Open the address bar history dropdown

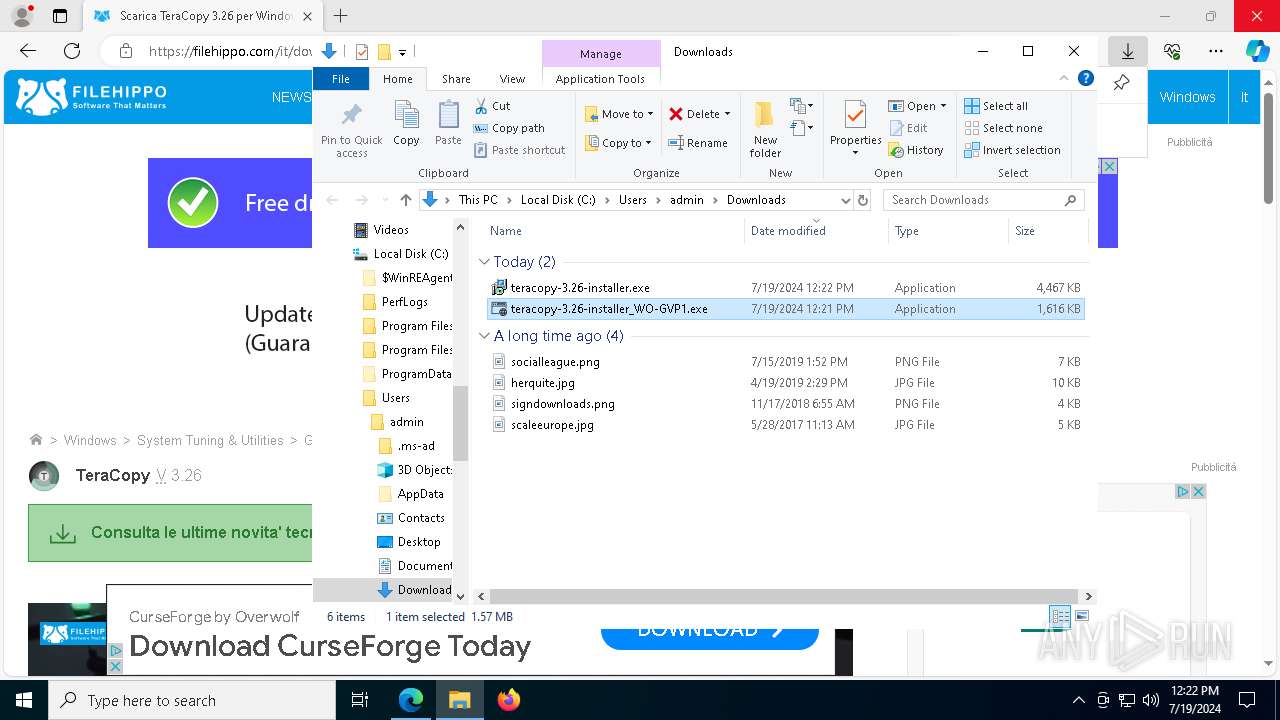click(846, 200)
